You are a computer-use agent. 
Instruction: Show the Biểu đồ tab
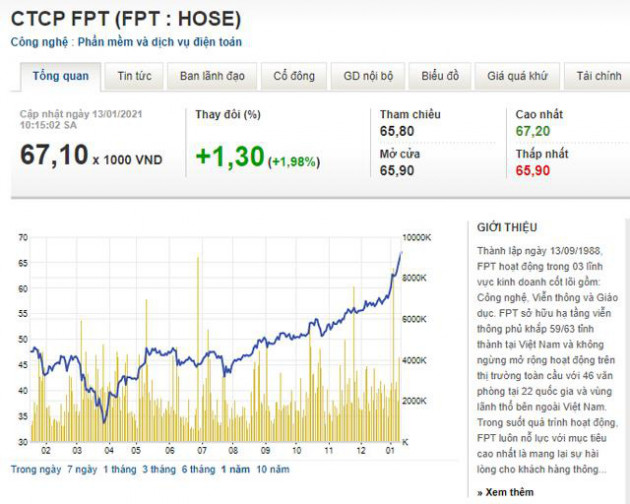440,76
